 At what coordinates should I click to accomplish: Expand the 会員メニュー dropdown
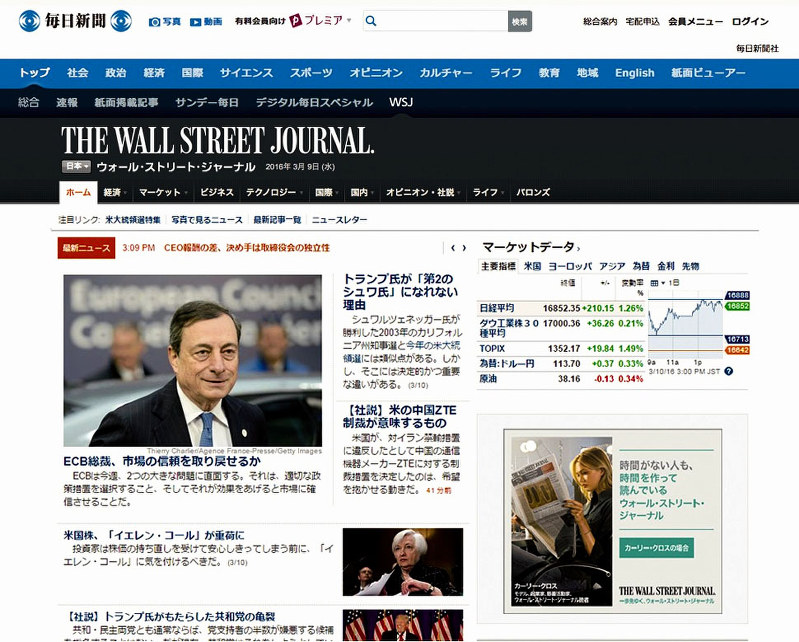coord(695,21)
